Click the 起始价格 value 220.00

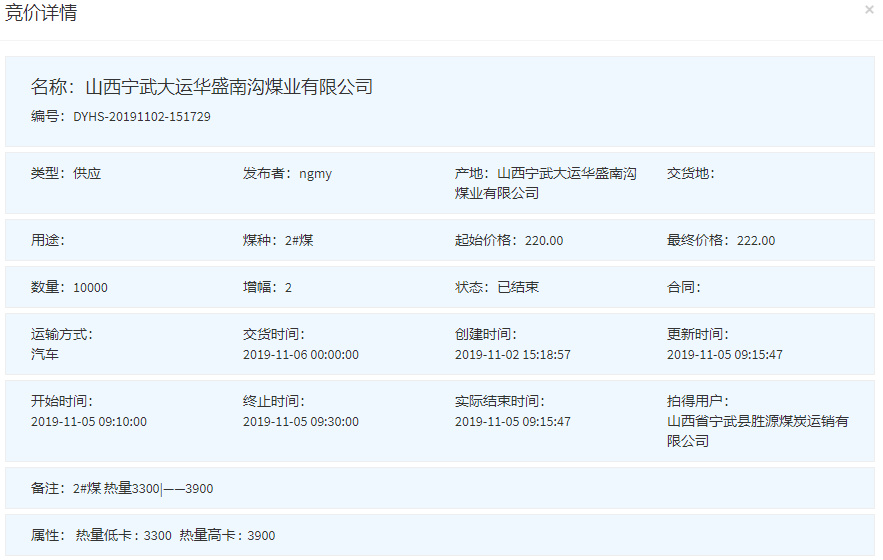coord(544,241)
